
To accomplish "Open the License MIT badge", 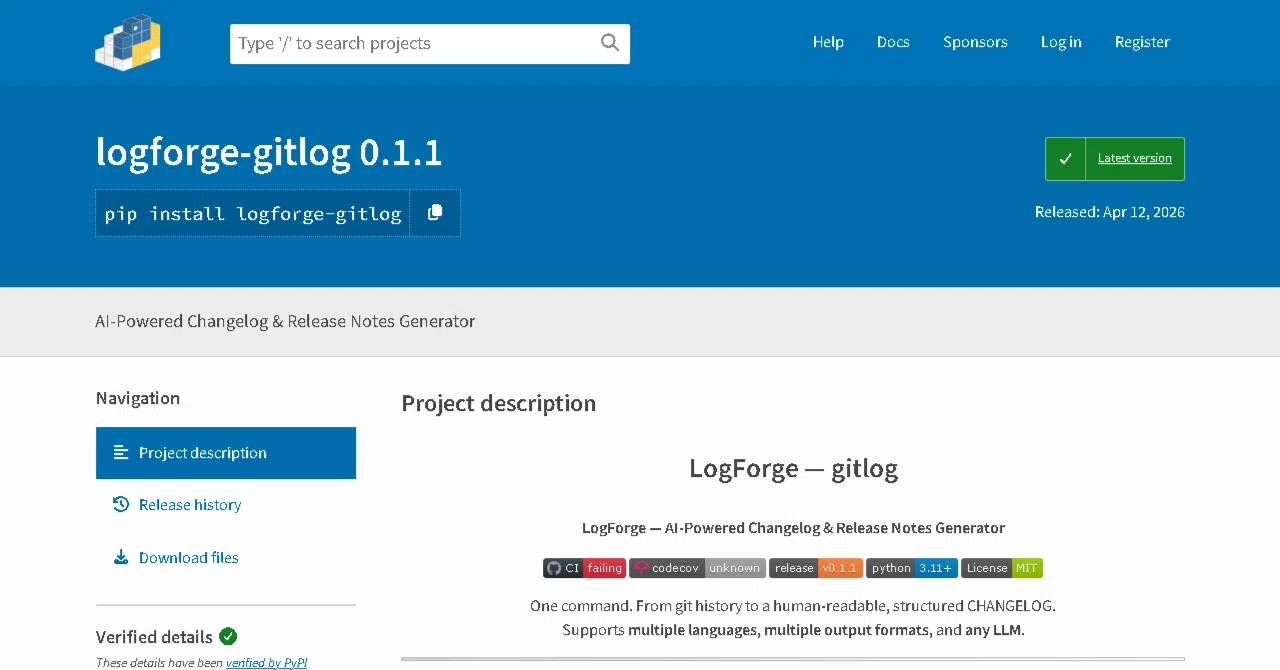I will 1002,568.
